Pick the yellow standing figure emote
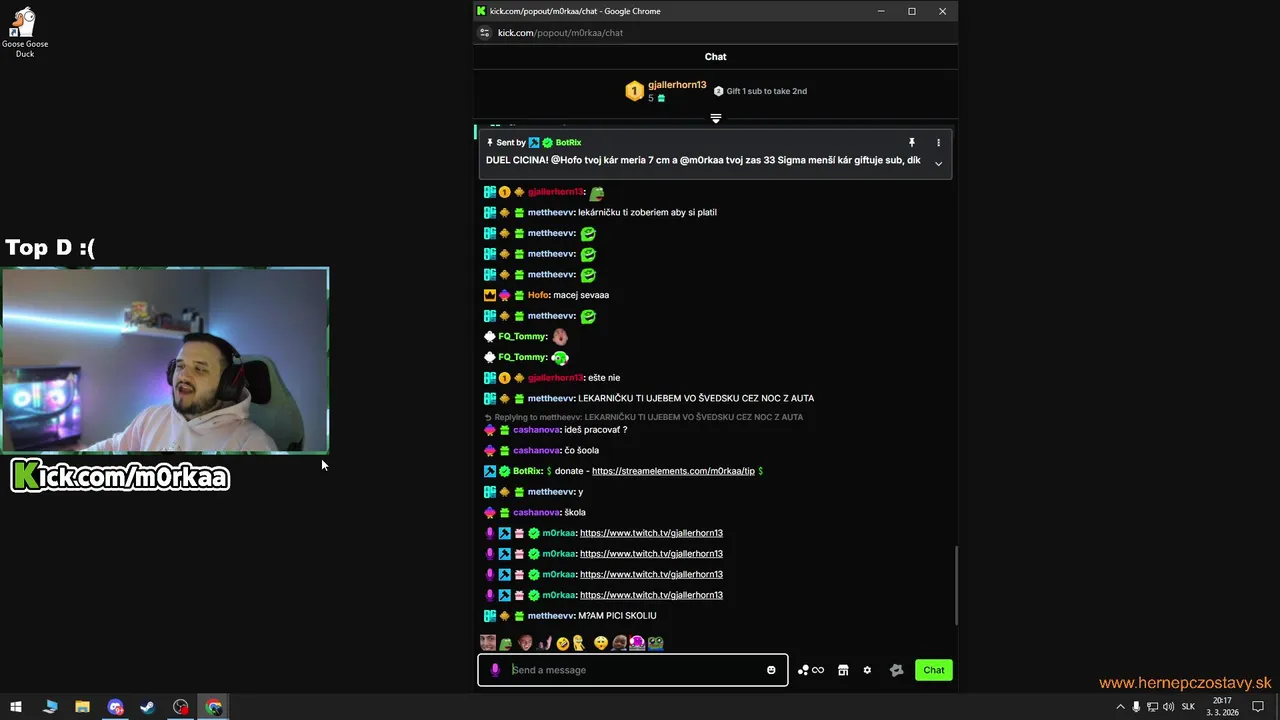Image resolution: width=1280 pixels, height=720 pixels. click(x=578, y=643)
